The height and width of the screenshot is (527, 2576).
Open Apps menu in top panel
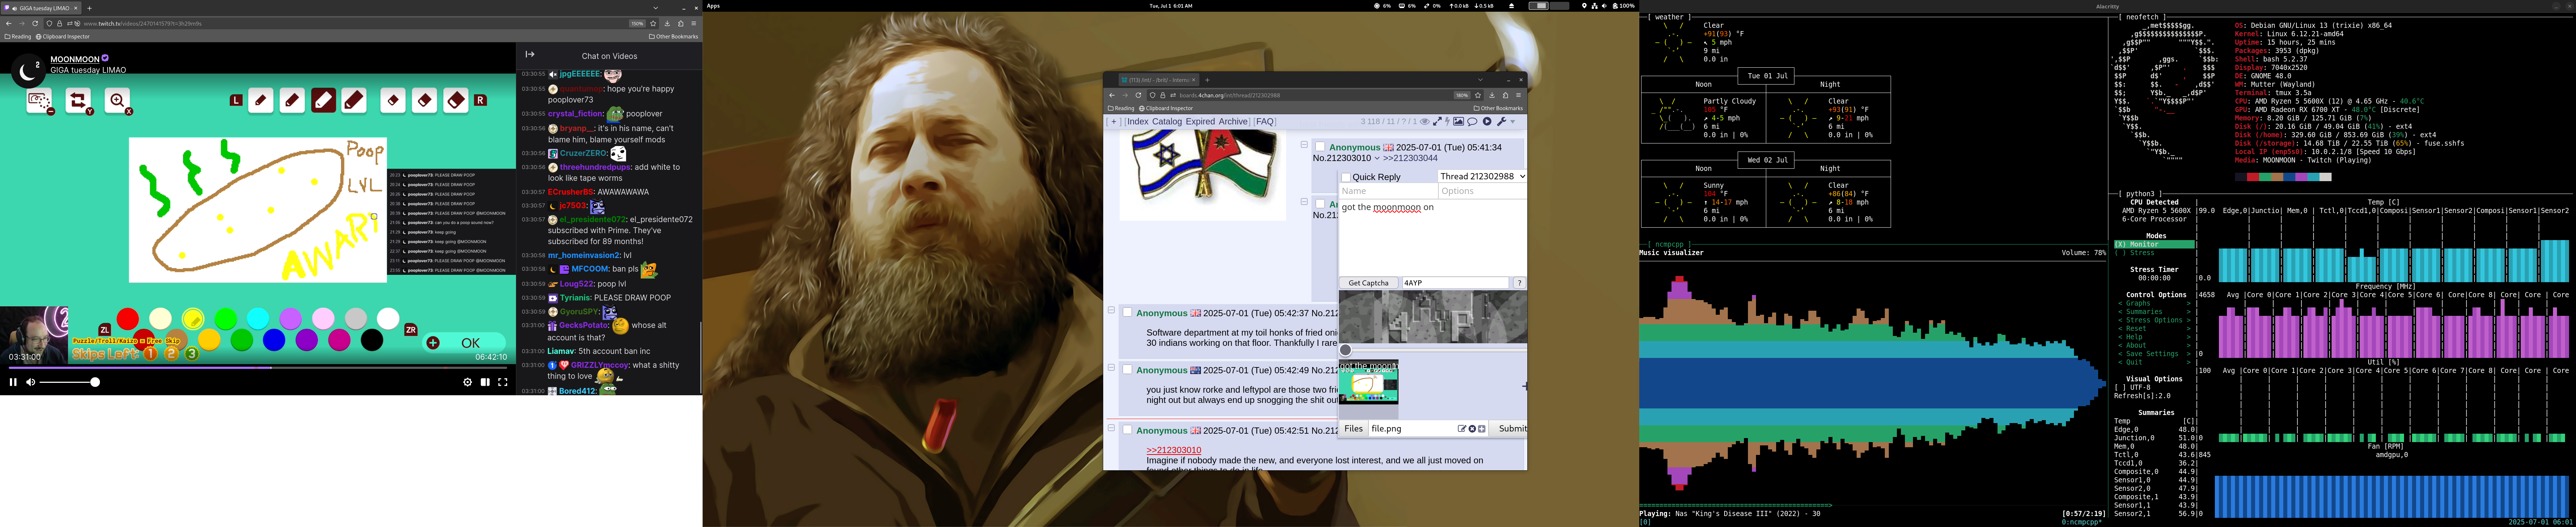pyautogui.click(x=713, y=6)
